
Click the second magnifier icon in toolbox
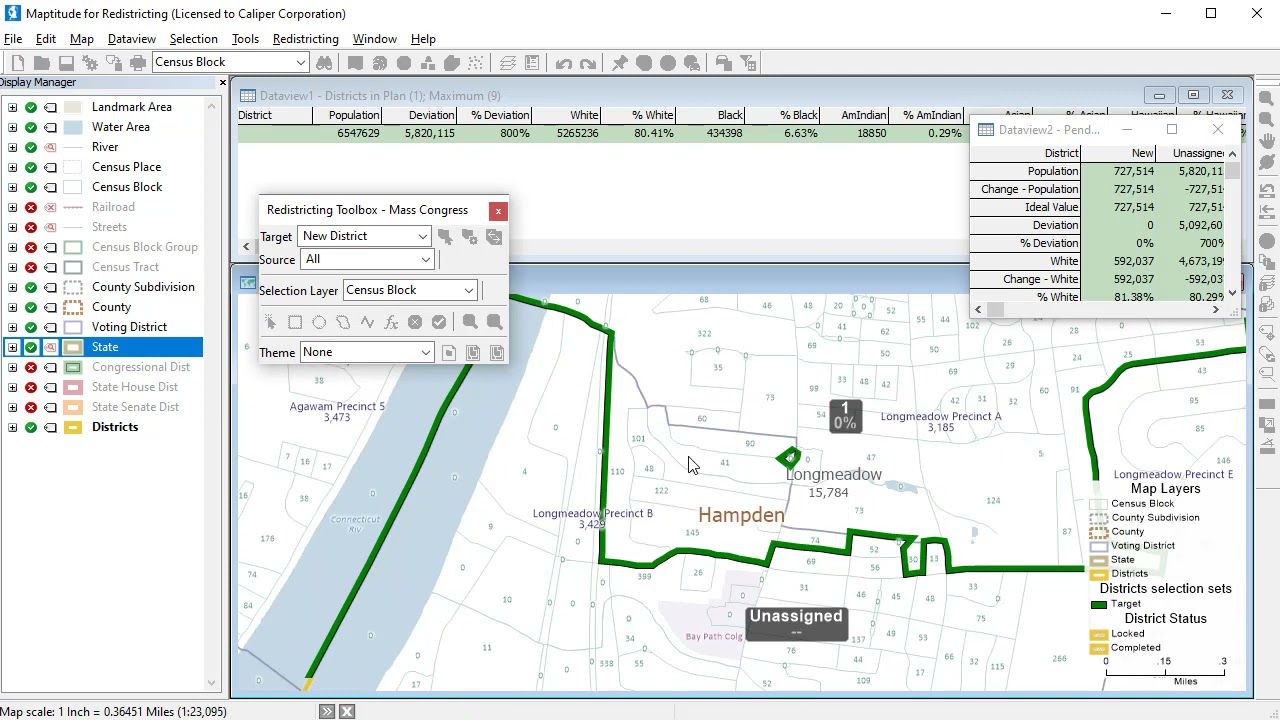point(494,322)
